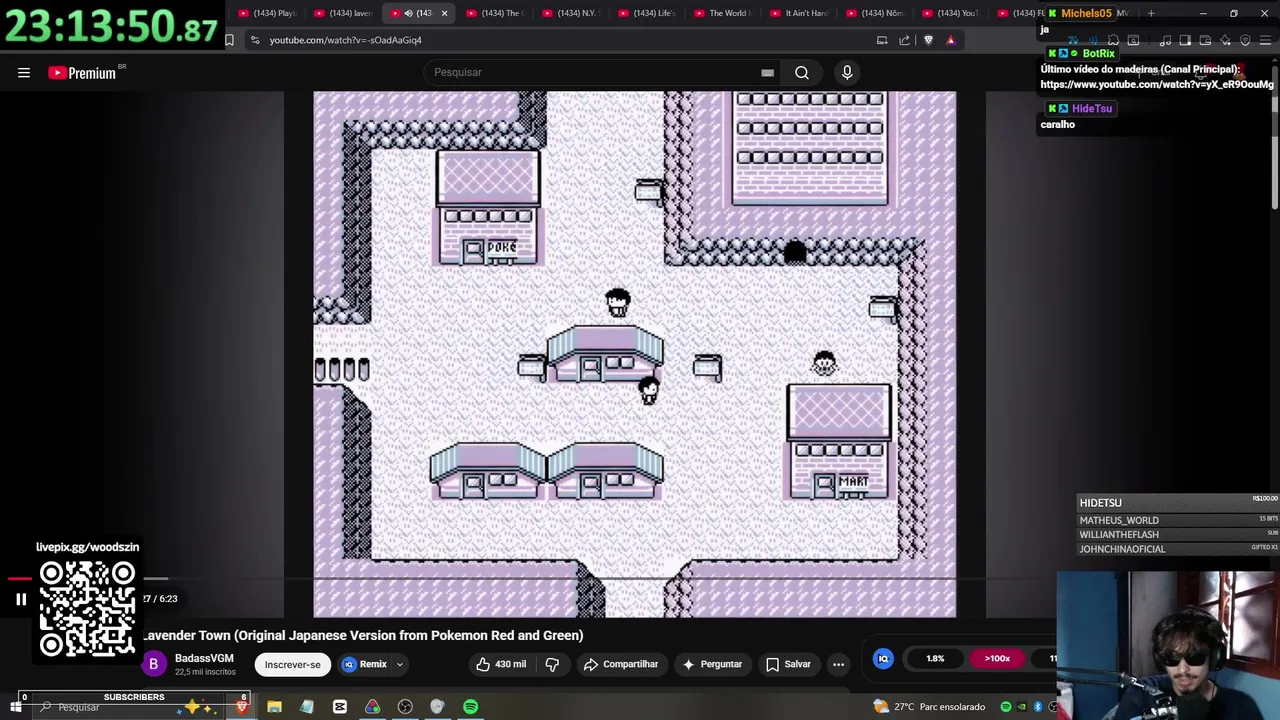Click the HideTsu username in chat

tap(1092, 108)
